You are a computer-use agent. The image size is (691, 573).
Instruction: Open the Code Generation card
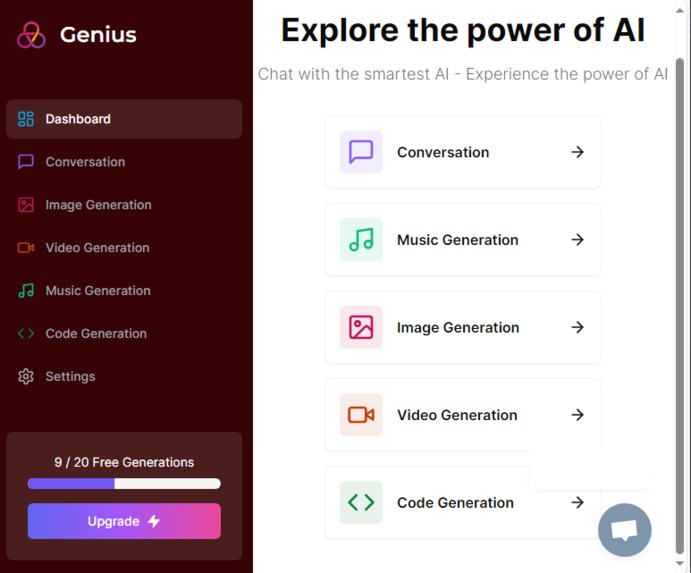pos(463,502)
